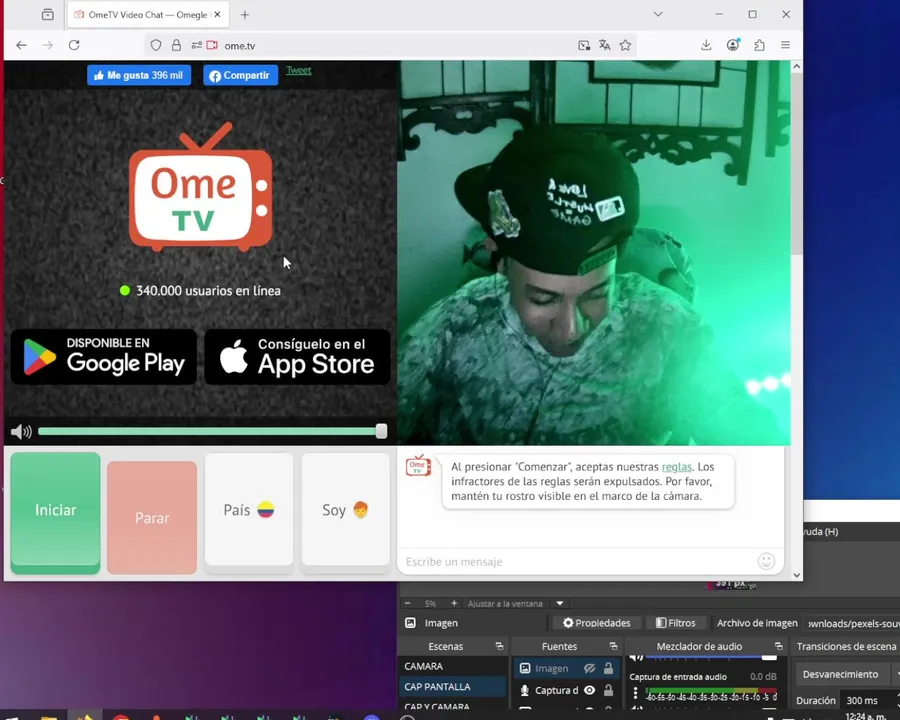Screen dimensions: 900x720
Task: Click the Archivo de imagen path field
Action: pos(851,623)
